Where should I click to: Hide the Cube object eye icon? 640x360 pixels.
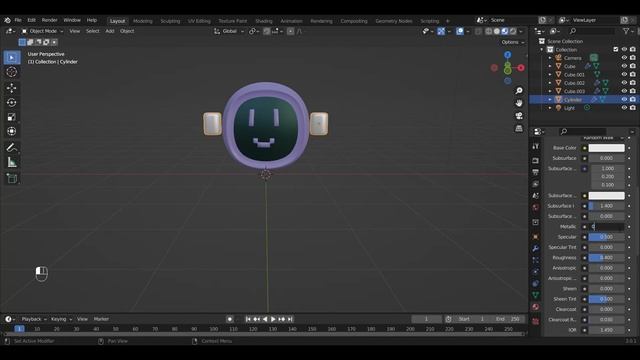[x=624, y=66]
